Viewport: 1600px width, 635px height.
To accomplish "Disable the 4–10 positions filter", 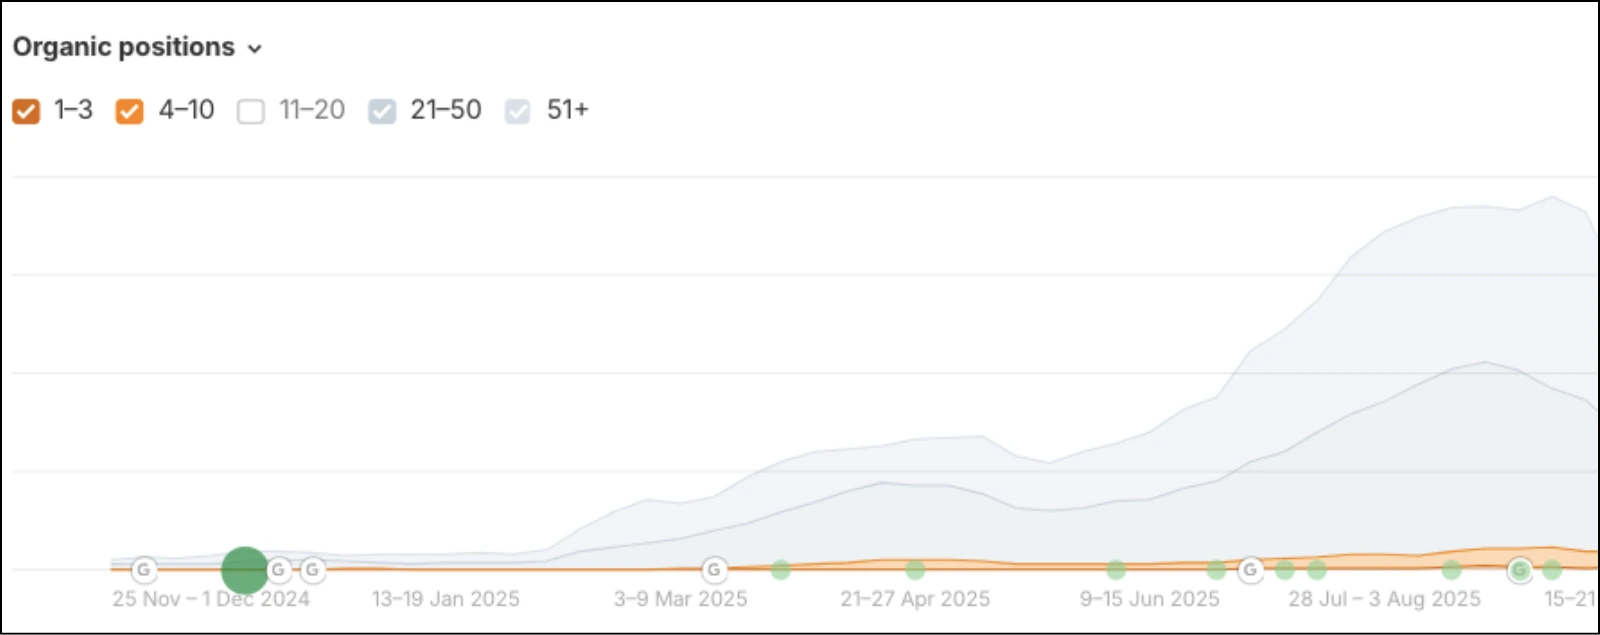I will pos(129,110).
